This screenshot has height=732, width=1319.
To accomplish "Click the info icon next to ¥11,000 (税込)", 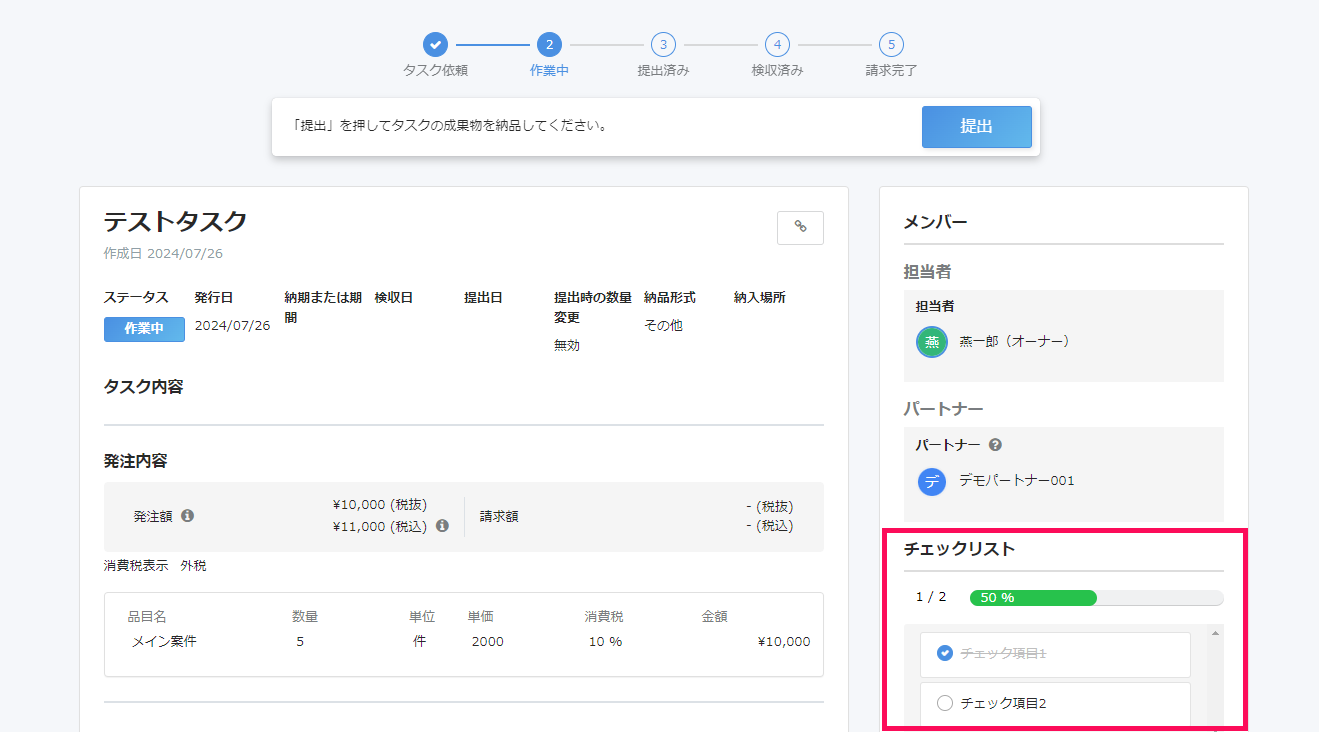I will (x=442, y=526).
